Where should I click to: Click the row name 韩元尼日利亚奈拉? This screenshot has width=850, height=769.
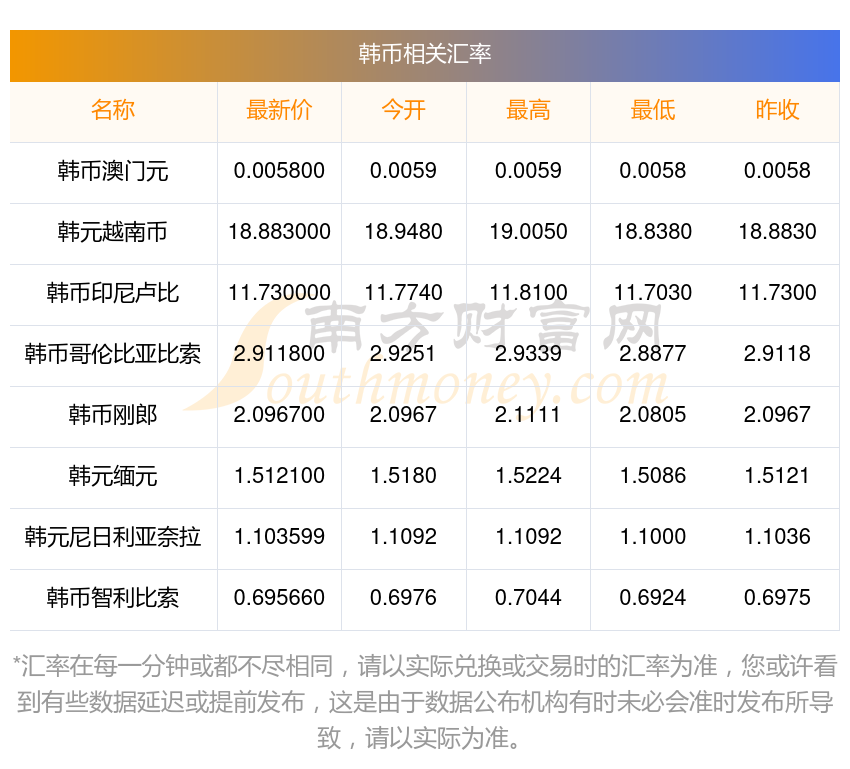click(113, 537)
